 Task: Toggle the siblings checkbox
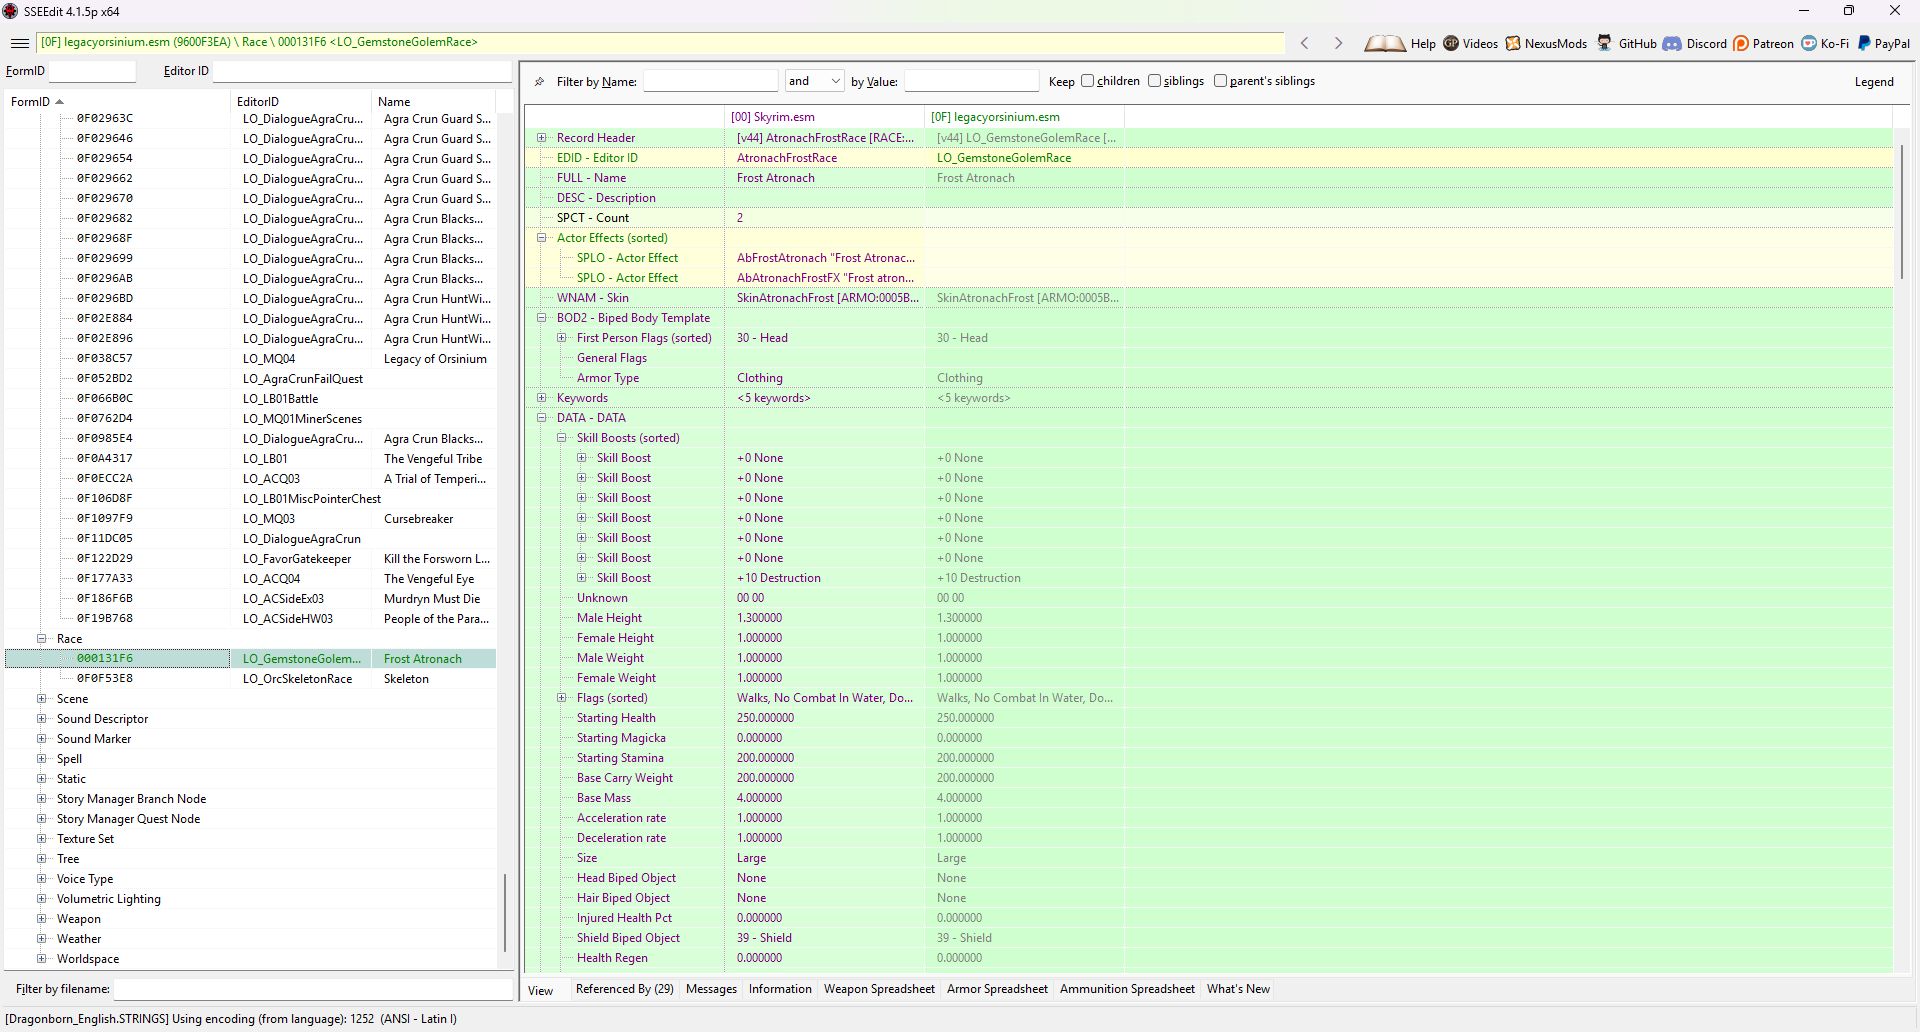point(1154,81)
